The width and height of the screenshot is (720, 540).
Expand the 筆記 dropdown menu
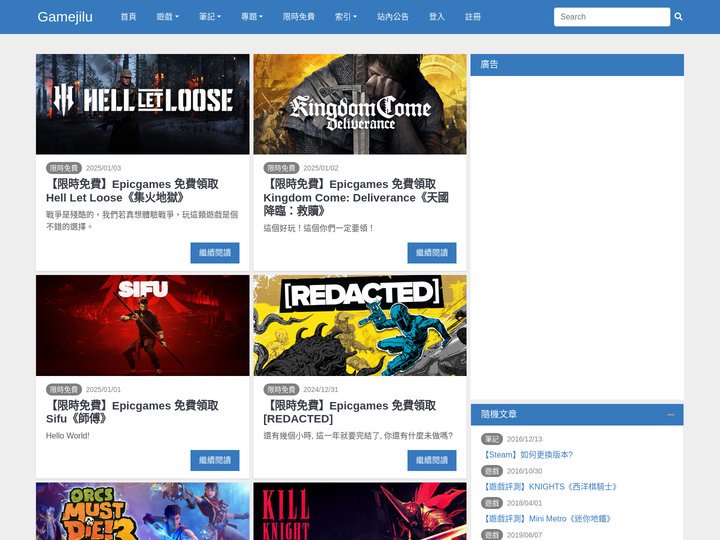[x=209, y=17]
